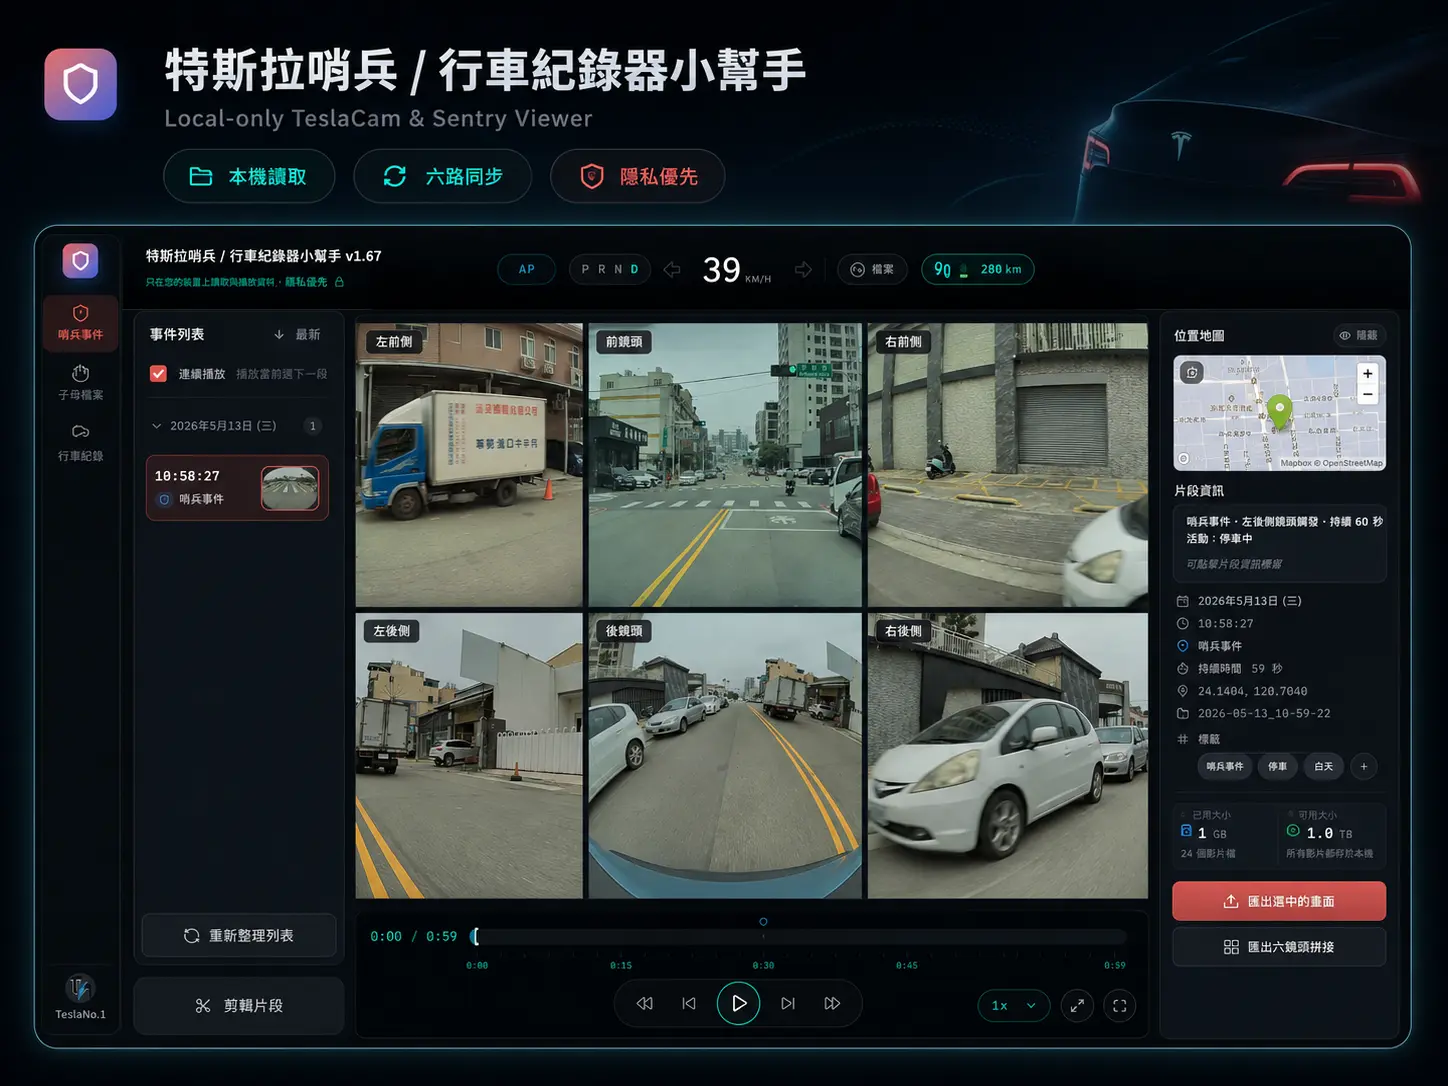Click the TeslaNo.1 avatar icon
The height and width of the screenshot is (1086, 1448).
[x=80, y=989]
